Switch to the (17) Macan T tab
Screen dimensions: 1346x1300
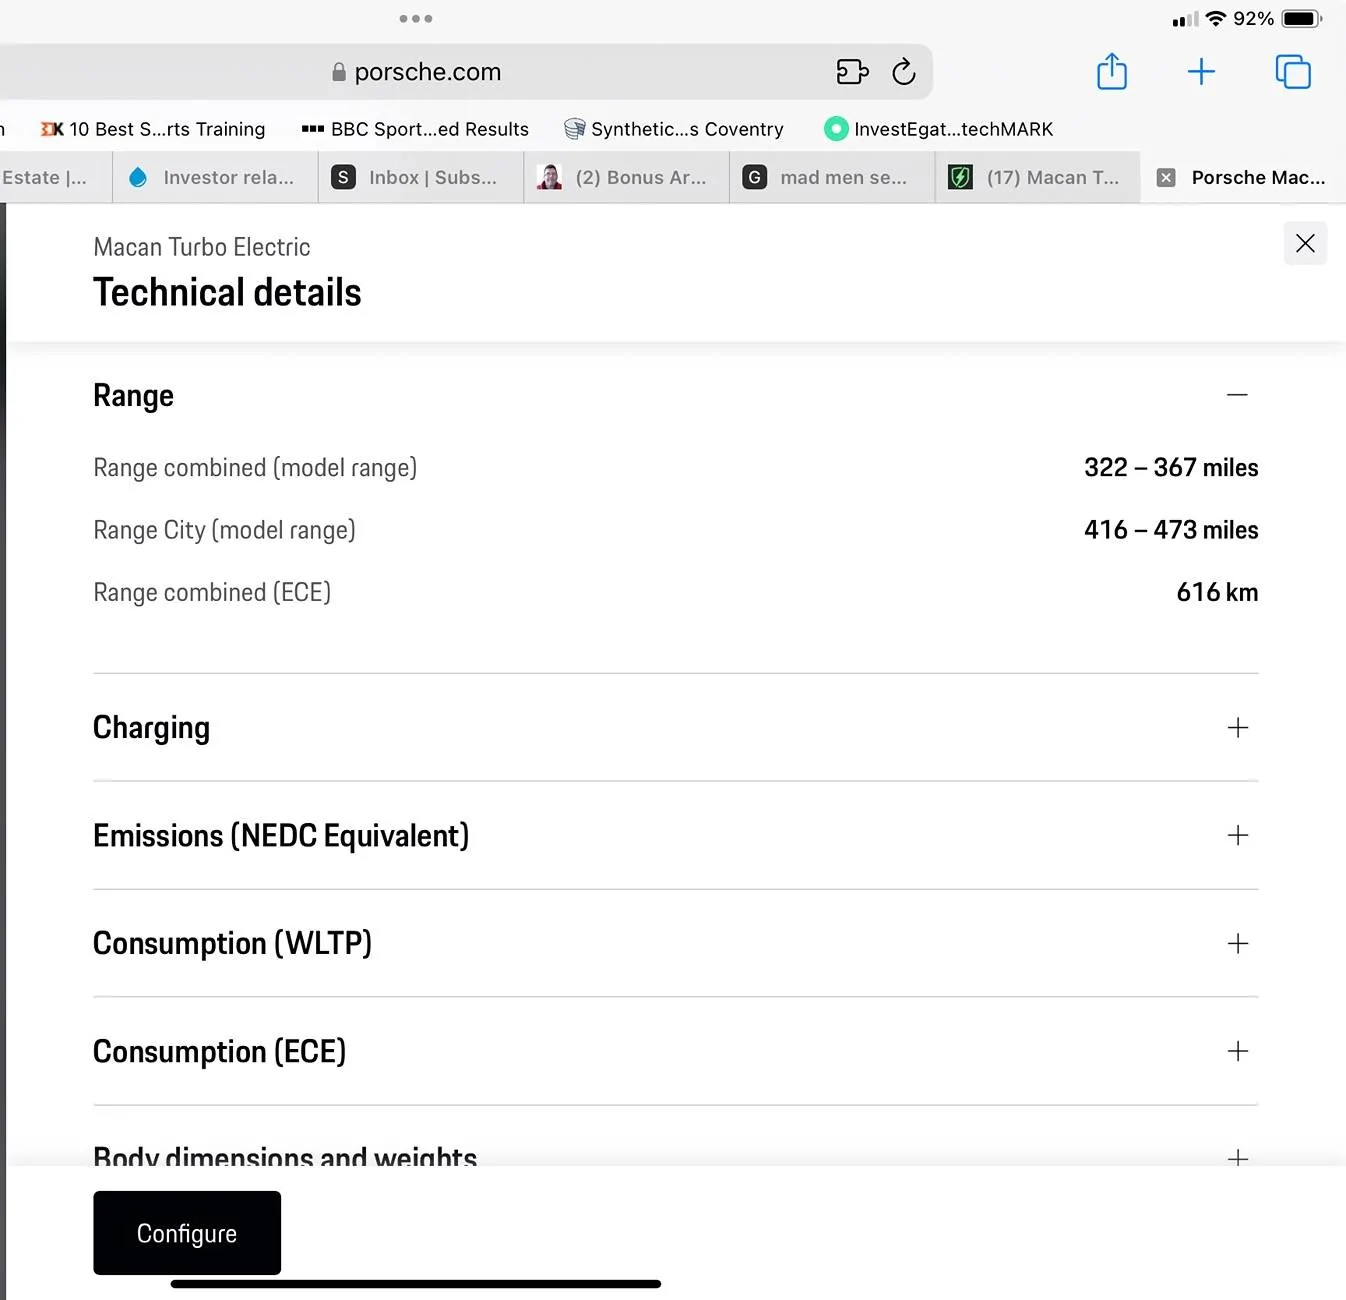point(1035,177)
